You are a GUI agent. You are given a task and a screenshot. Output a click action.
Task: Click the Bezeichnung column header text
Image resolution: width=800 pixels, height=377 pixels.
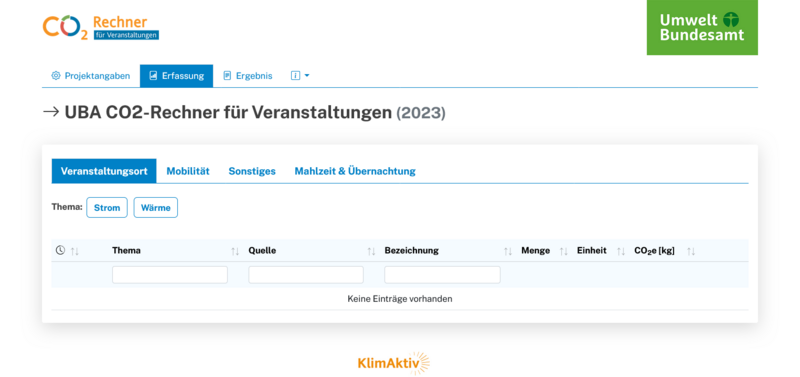[412, 250]
